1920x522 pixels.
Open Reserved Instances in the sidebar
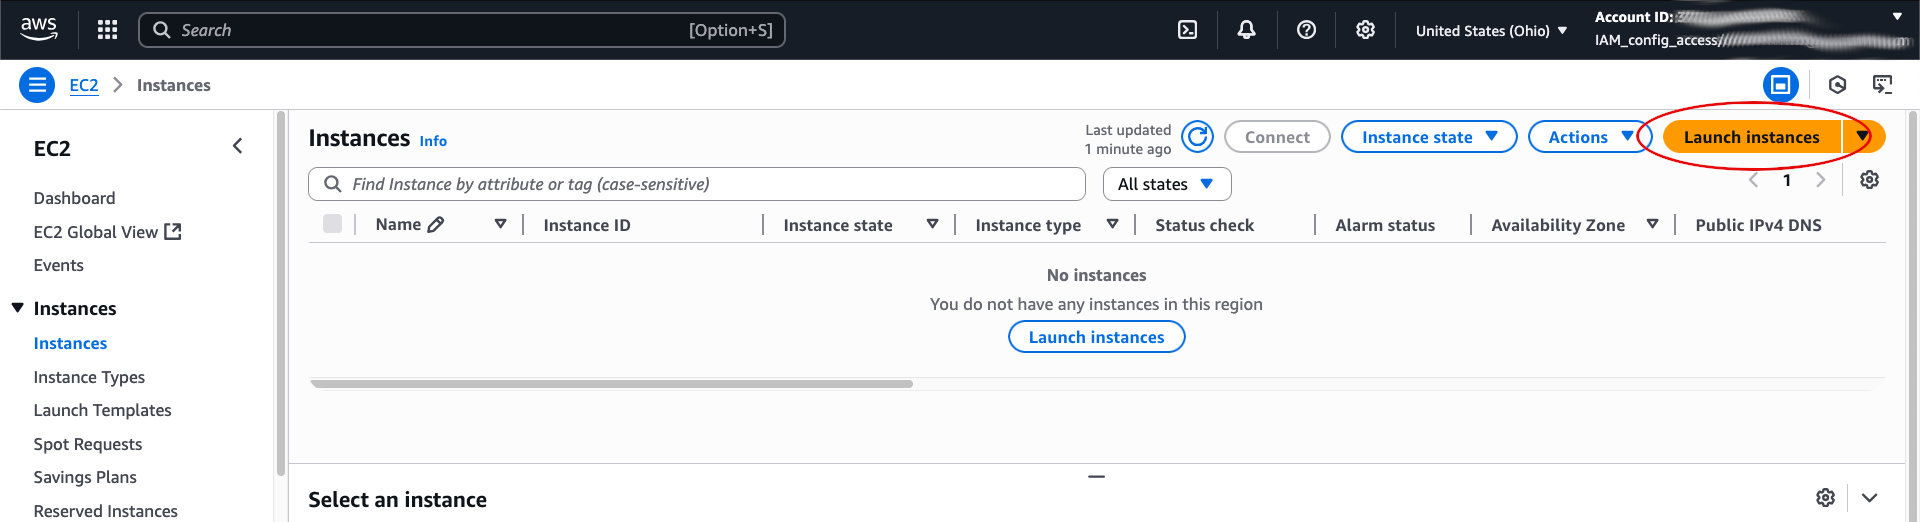point(105,511)
